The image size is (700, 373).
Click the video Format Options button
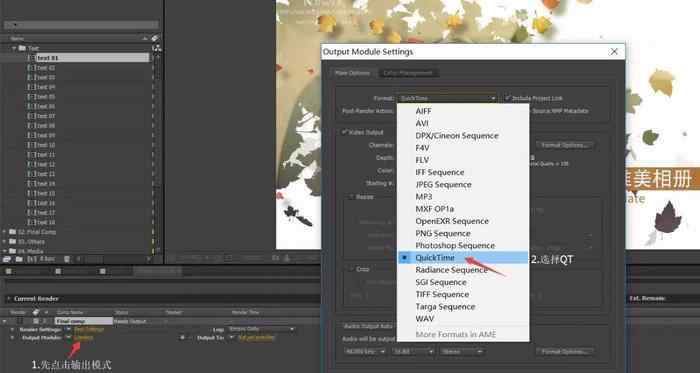pyautogui.click(x=567, y=145)
